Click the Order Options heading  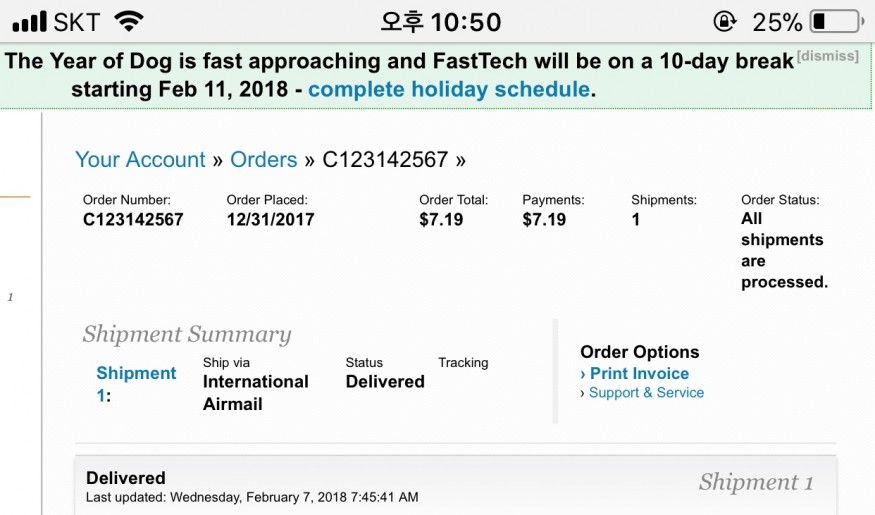(640, 352)
